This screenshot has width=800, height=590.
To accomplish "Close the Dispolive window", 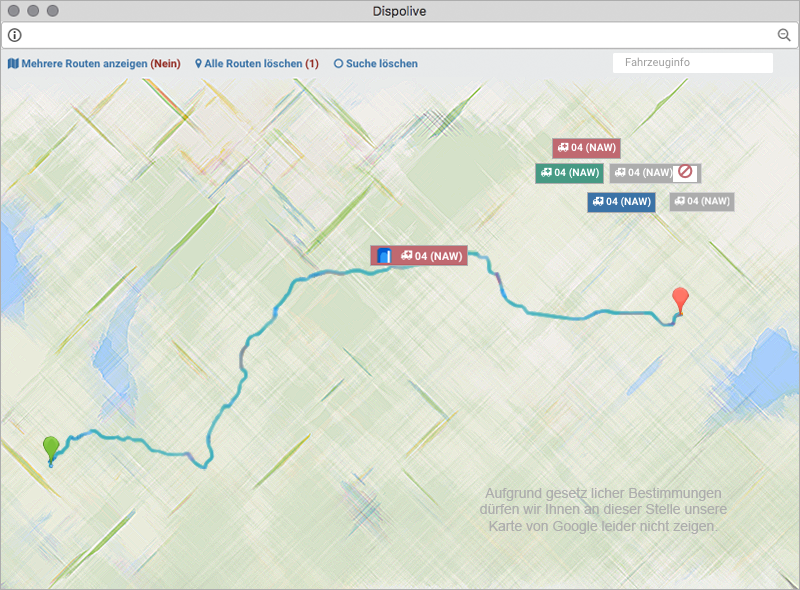I will tap(14, 11).
